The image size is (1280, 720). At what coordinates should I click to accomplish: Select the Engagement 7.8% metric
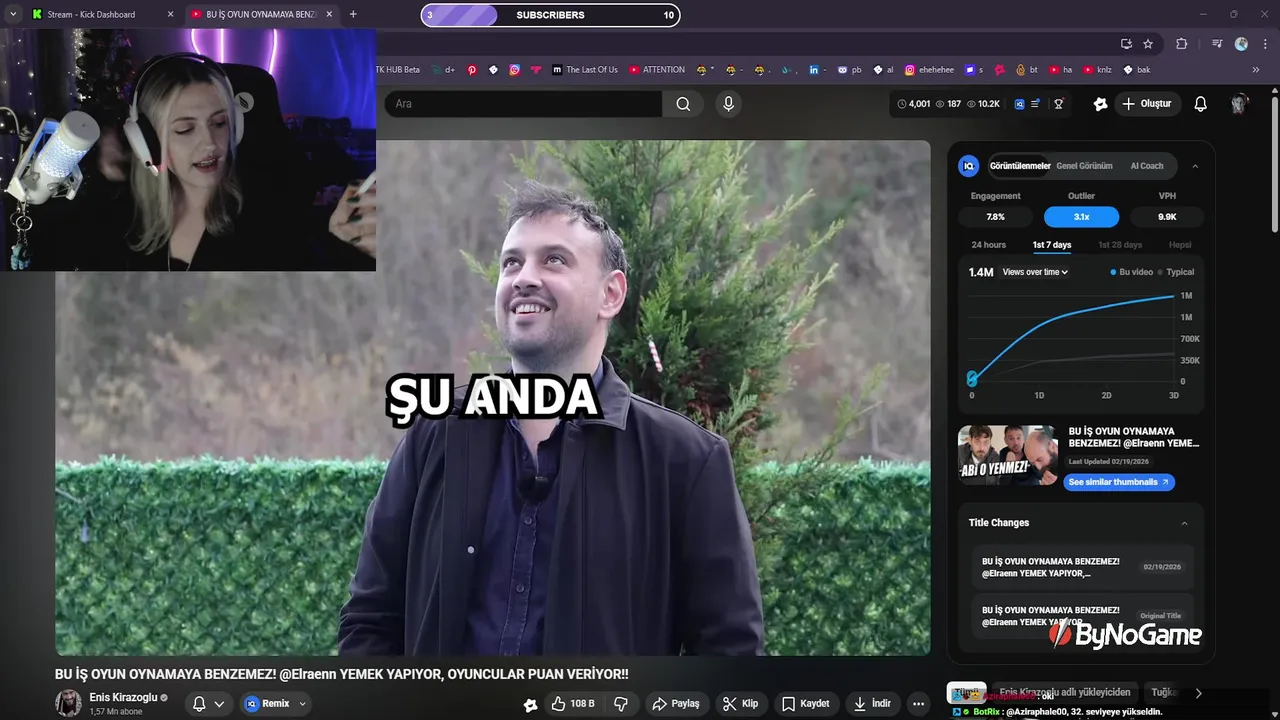pyautogui.click(x=996, y=217)
